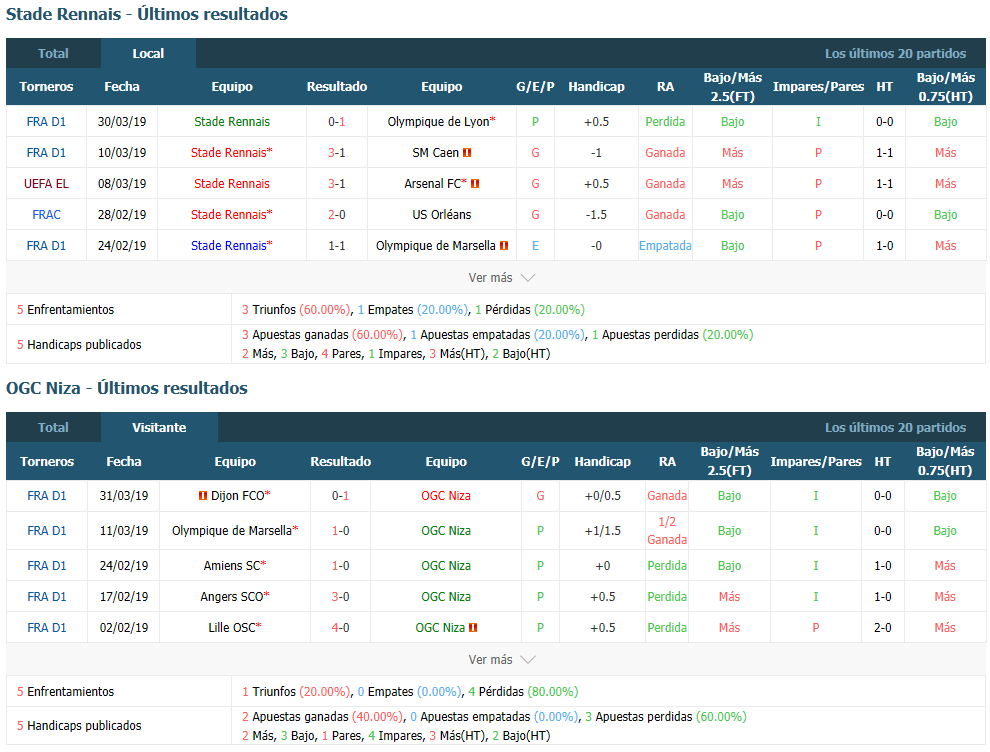Image resolution: width=990 pixels, height=752 pixels.
Task: Click the +1/1.5 handicap value
Action: tap(602, 531)
